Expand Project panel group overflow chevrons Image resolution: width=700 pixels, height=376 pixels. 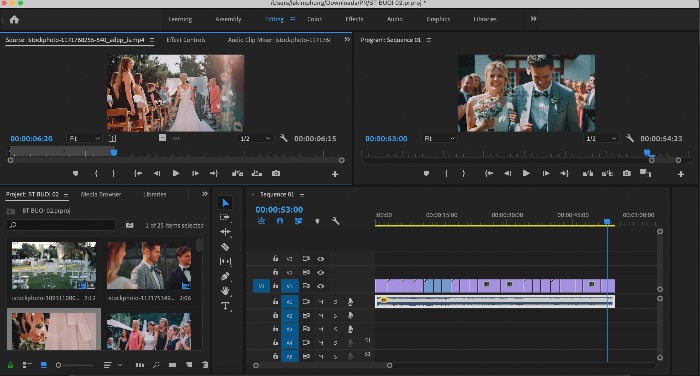[x=204, y=194]
